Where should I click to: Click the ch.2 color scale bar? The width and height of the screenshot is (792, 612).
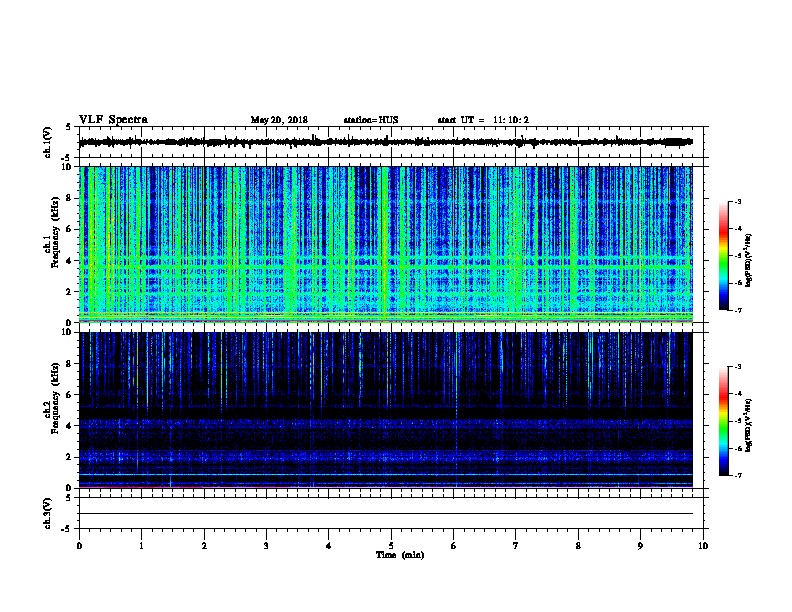pyautogui.click(x=724, y=421)
